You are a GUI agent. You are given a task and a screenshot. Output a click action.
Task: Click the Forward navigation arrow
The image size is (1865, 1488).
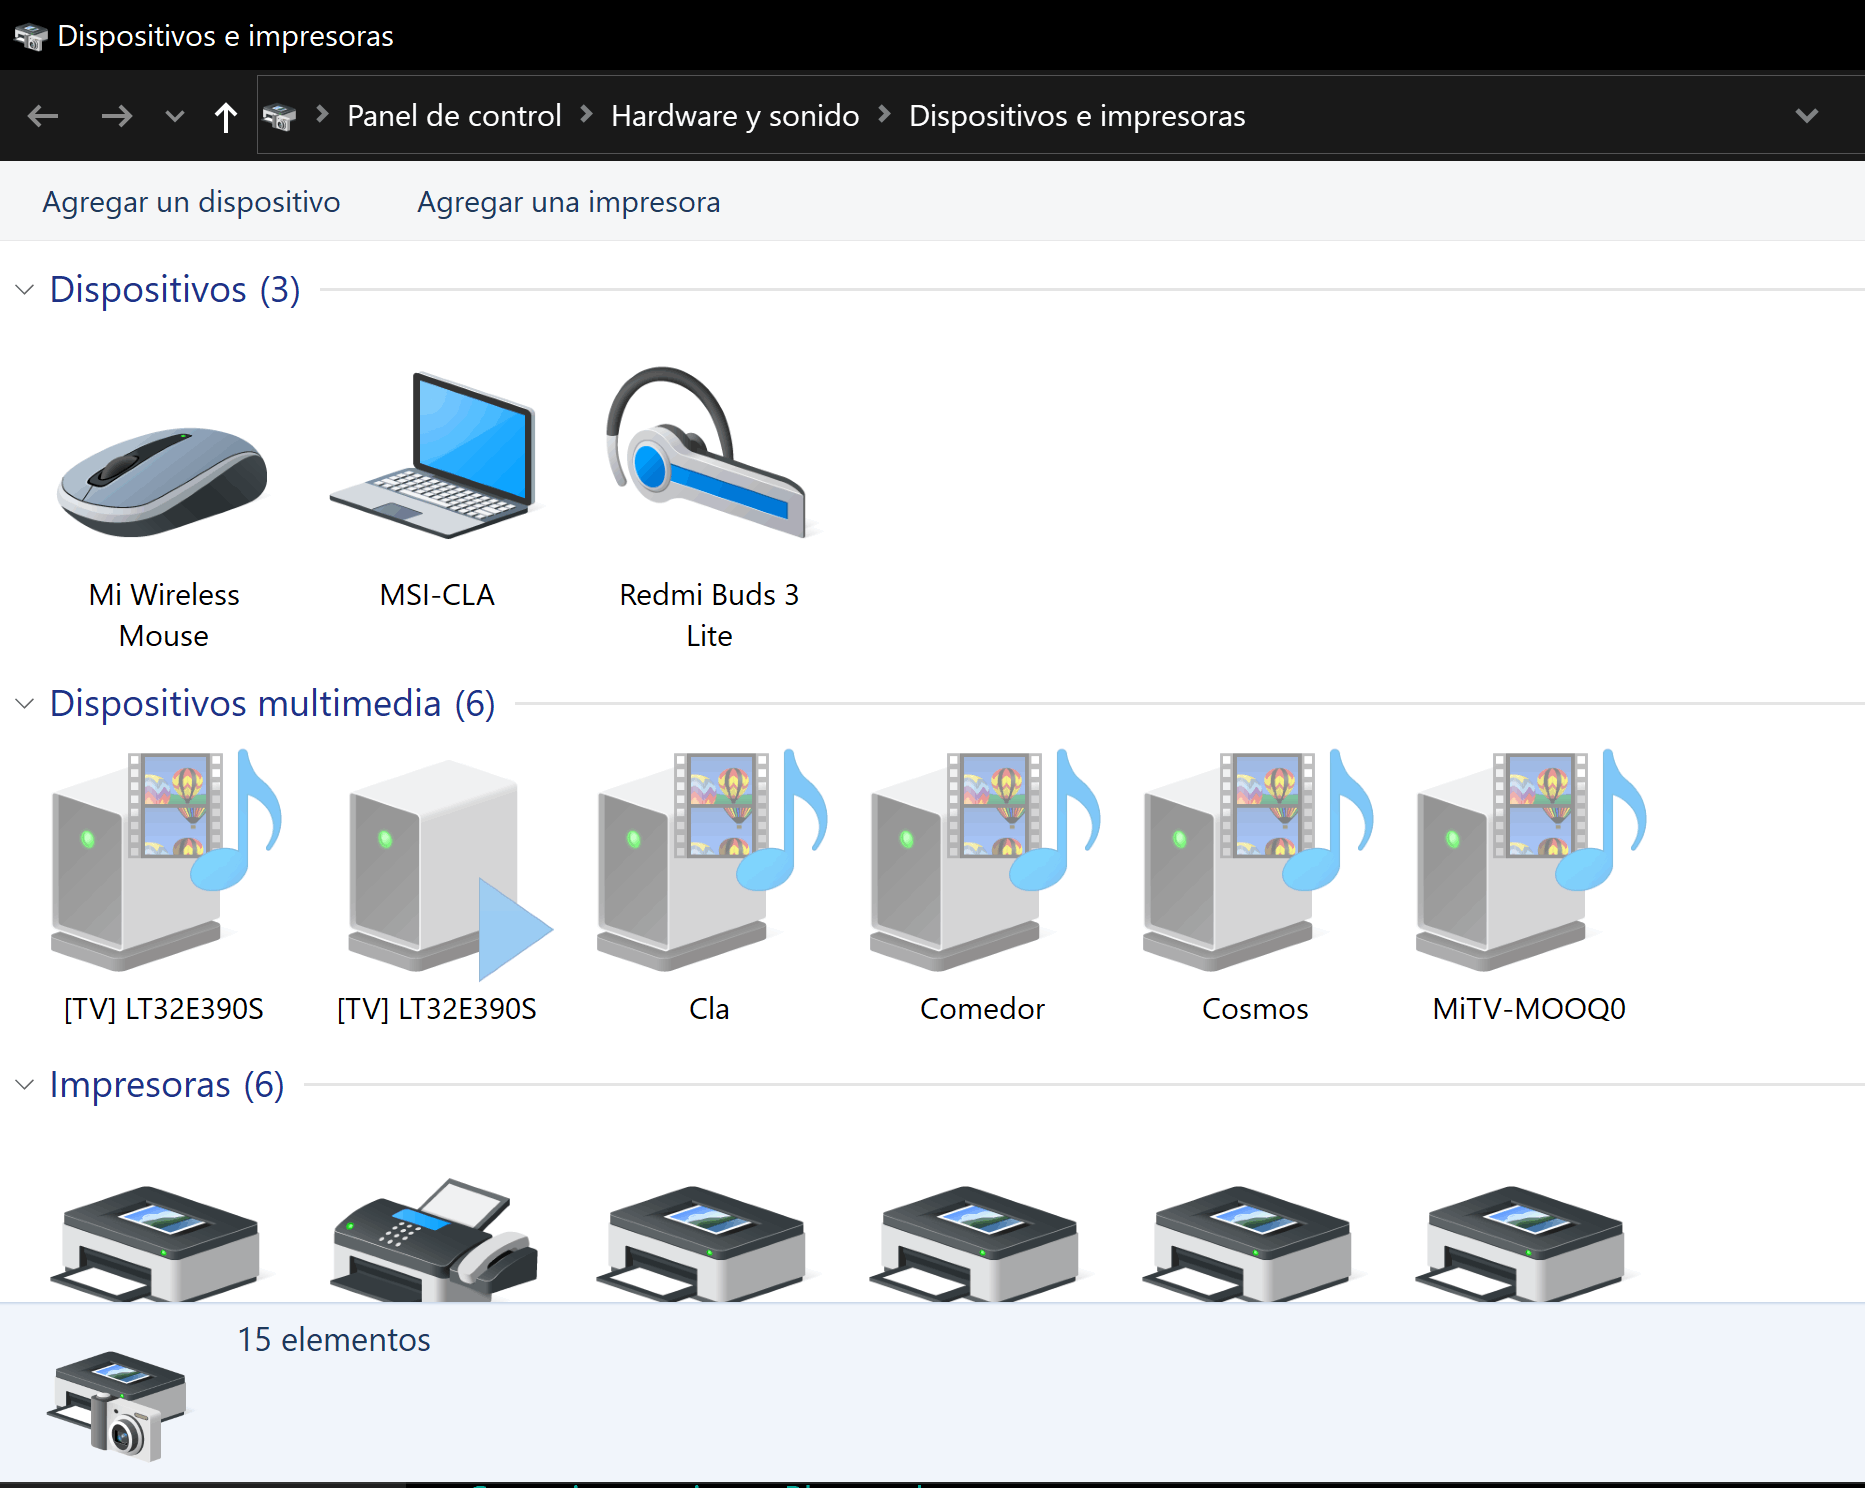pos(117,116)
